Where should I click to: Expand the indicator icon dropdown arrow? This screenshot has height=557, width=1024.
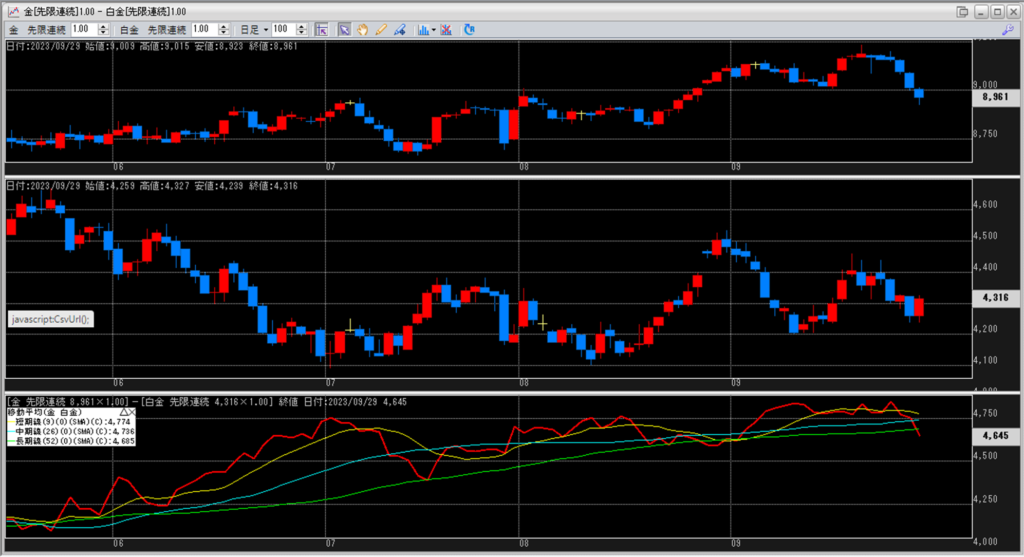[432, 30]
